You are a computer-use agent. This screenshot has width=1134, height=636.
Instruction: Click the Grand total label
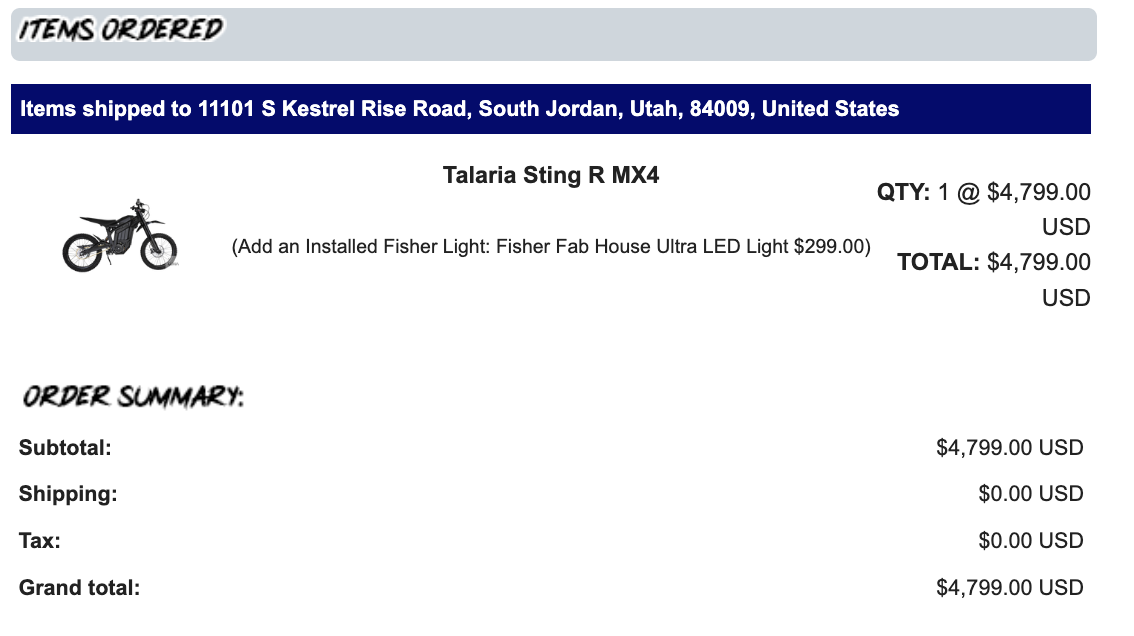coord(80,588)
